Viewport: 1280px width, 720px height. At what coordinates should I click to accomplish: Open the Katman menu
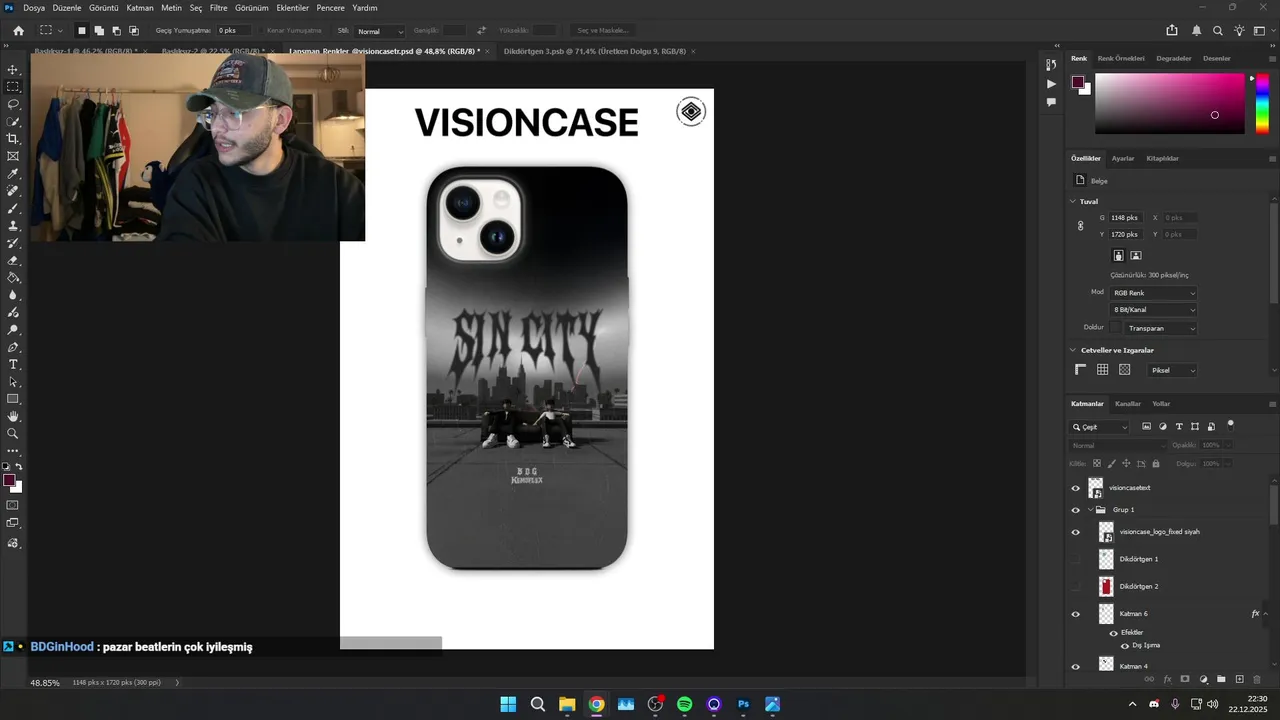click(x=140, y=7)
